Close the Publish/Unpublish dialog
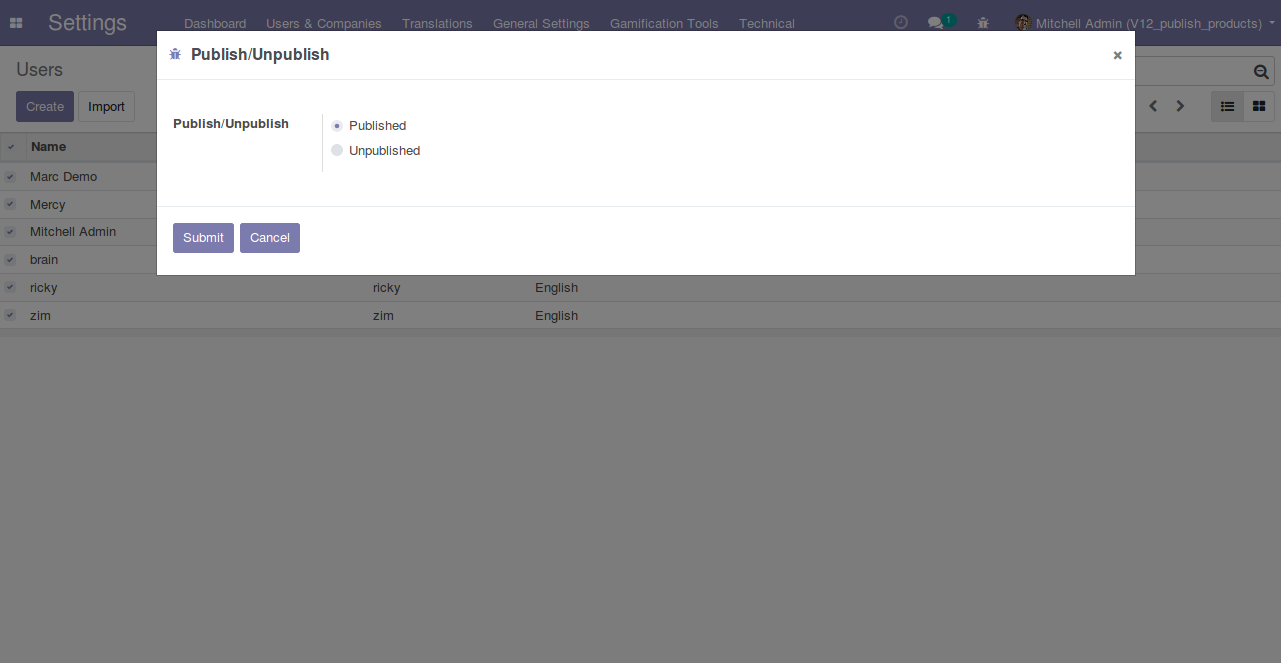The width and height of the screenshot is (1281, 663). click(x=1117, y=56)
